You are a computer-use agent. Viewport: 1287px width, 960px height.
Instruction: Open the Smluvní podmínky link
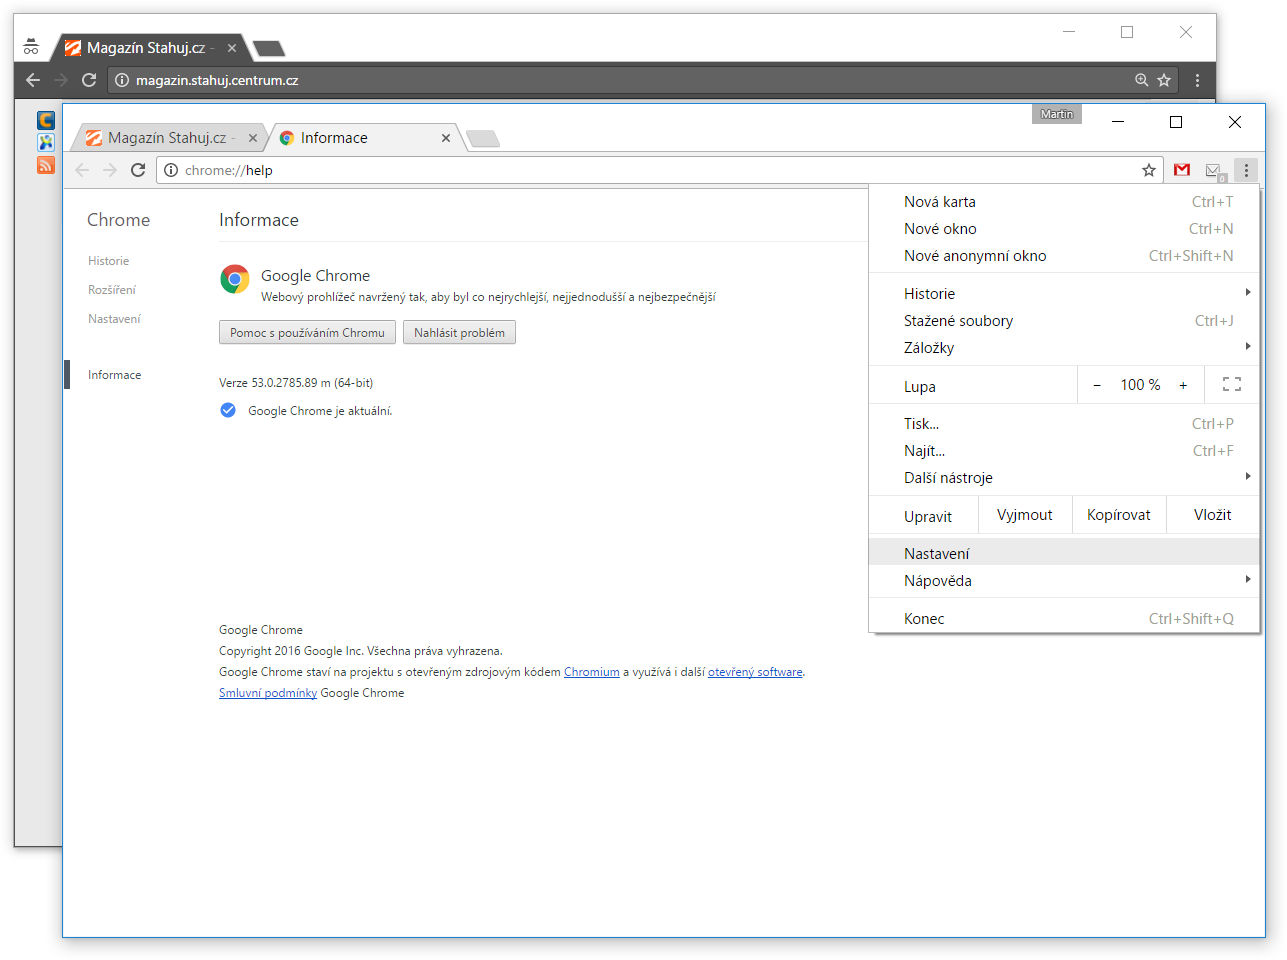268,693
